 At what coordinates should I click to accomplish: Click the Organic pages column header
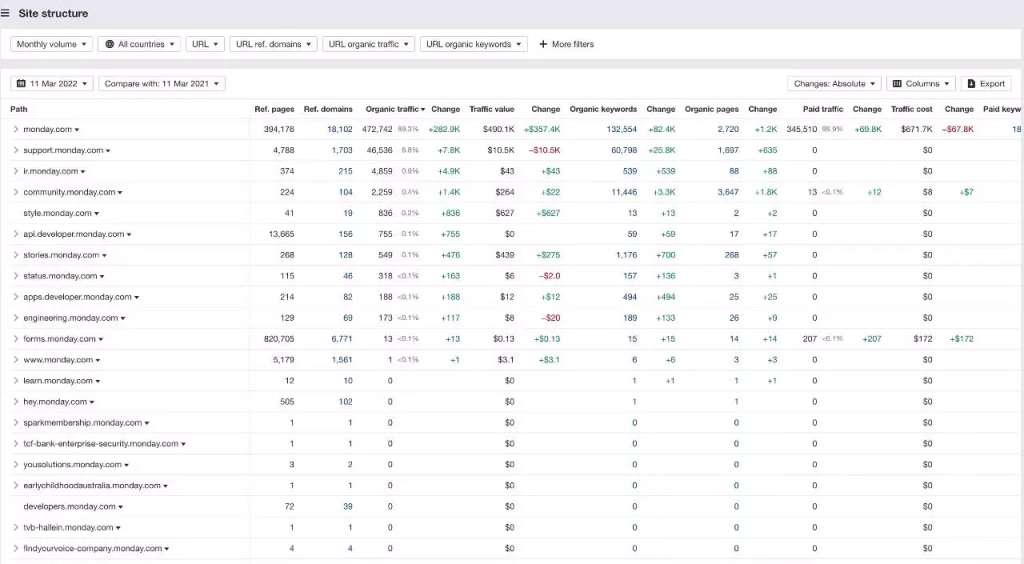coord(712,109)
